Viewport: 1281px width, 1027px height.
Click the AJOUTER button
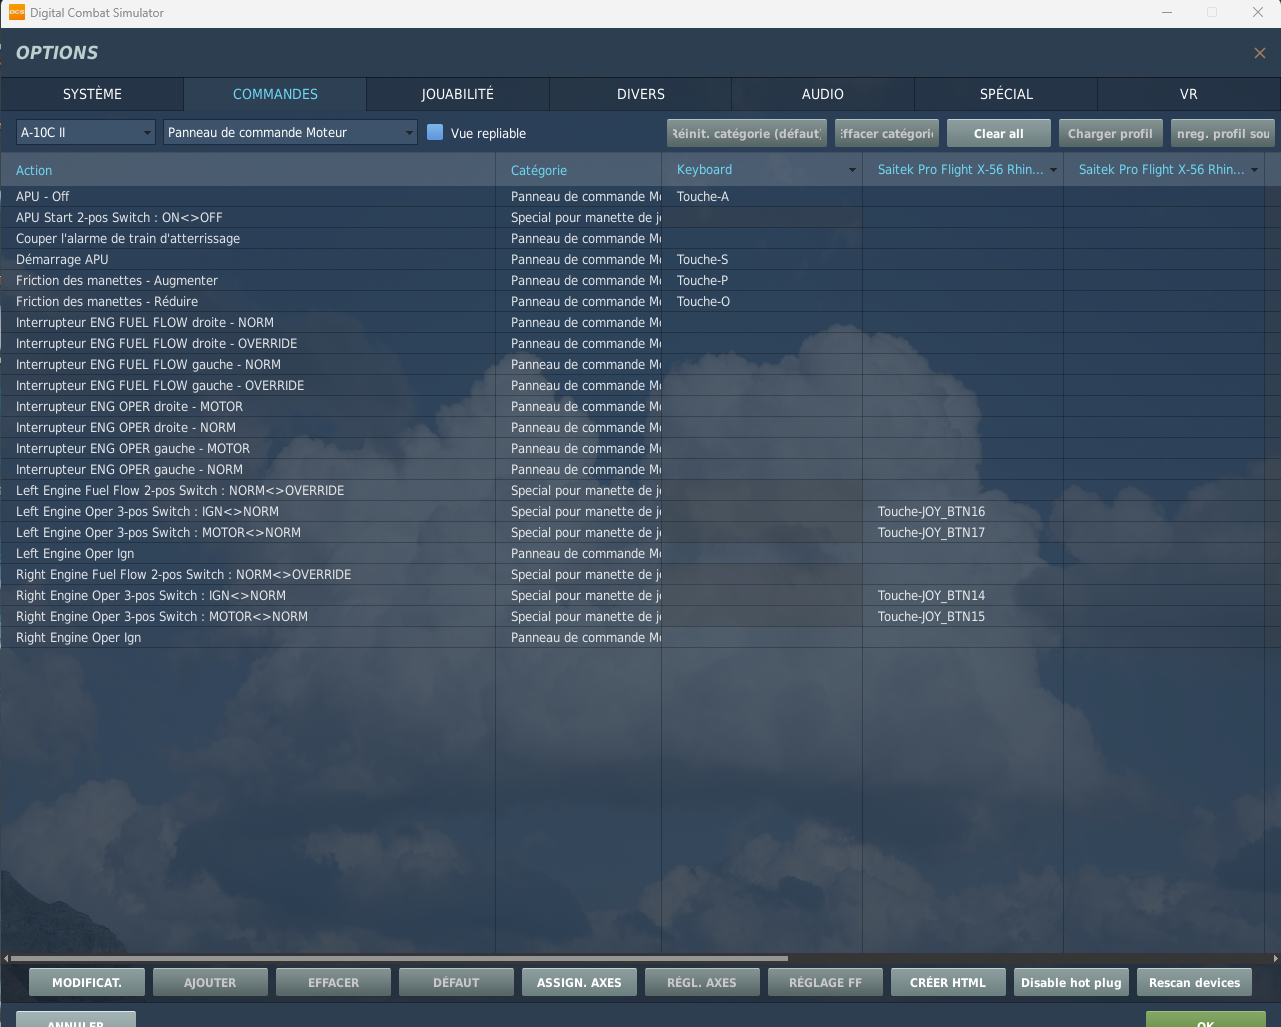(210, 982)
